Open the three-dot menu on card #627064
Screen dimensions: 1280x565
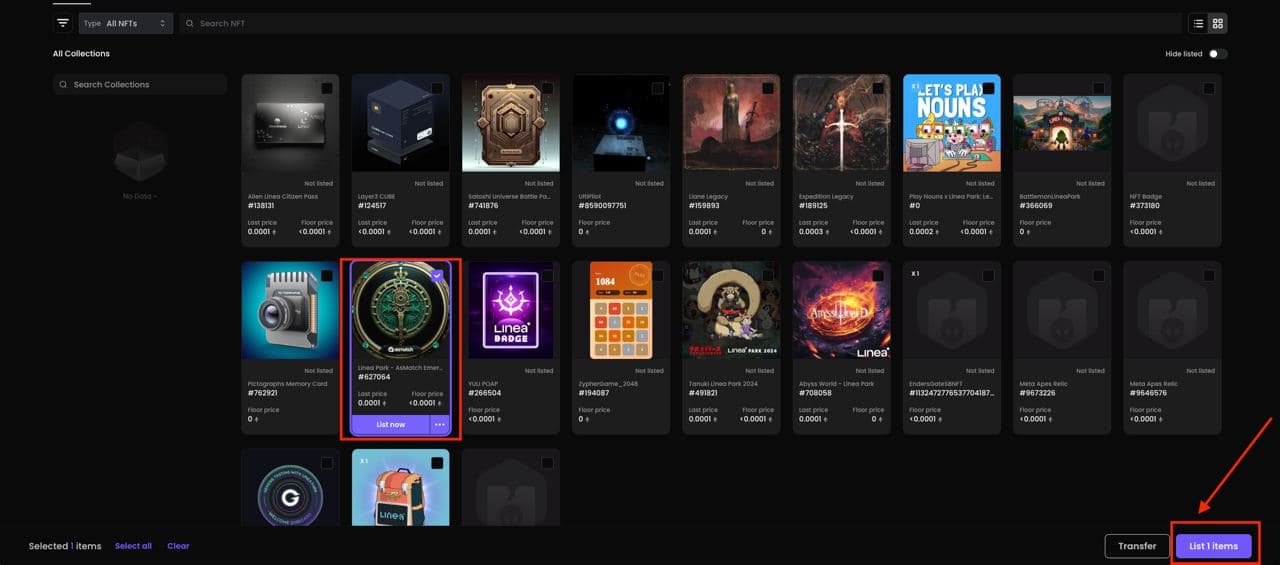pyautogui.click(x=439, y=425)
